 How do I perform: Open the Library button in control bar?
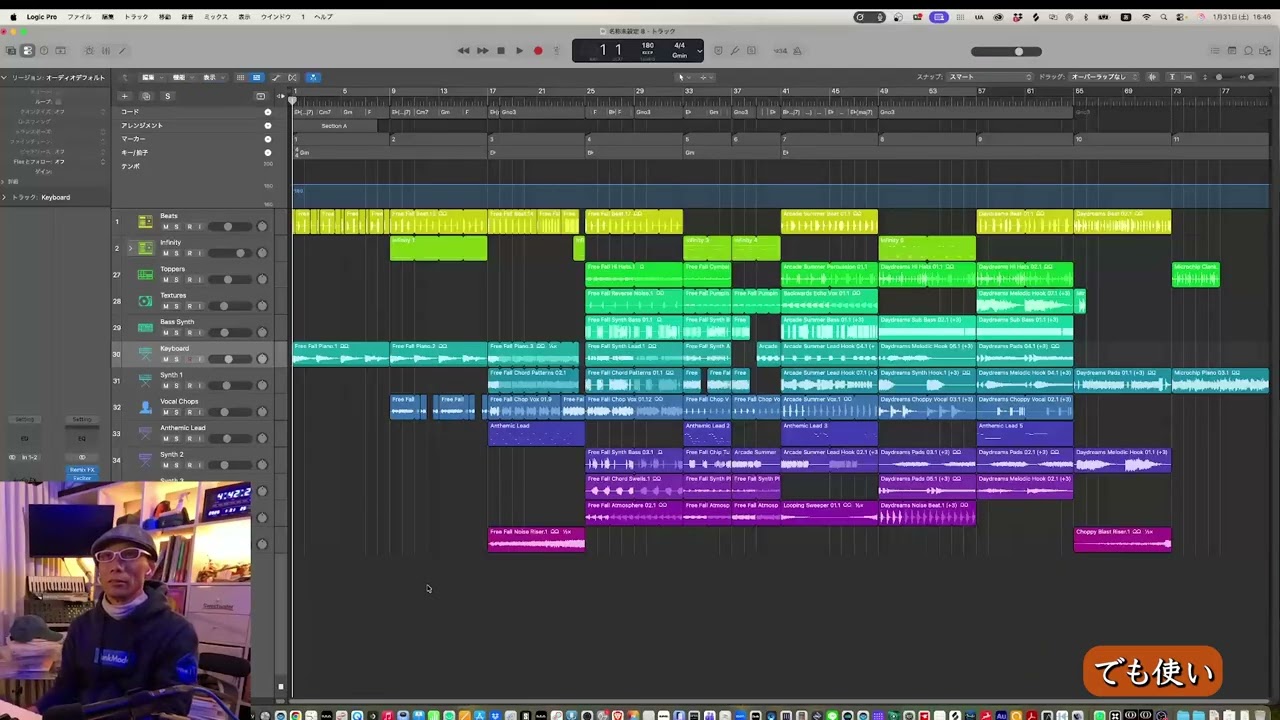[11, 51]
